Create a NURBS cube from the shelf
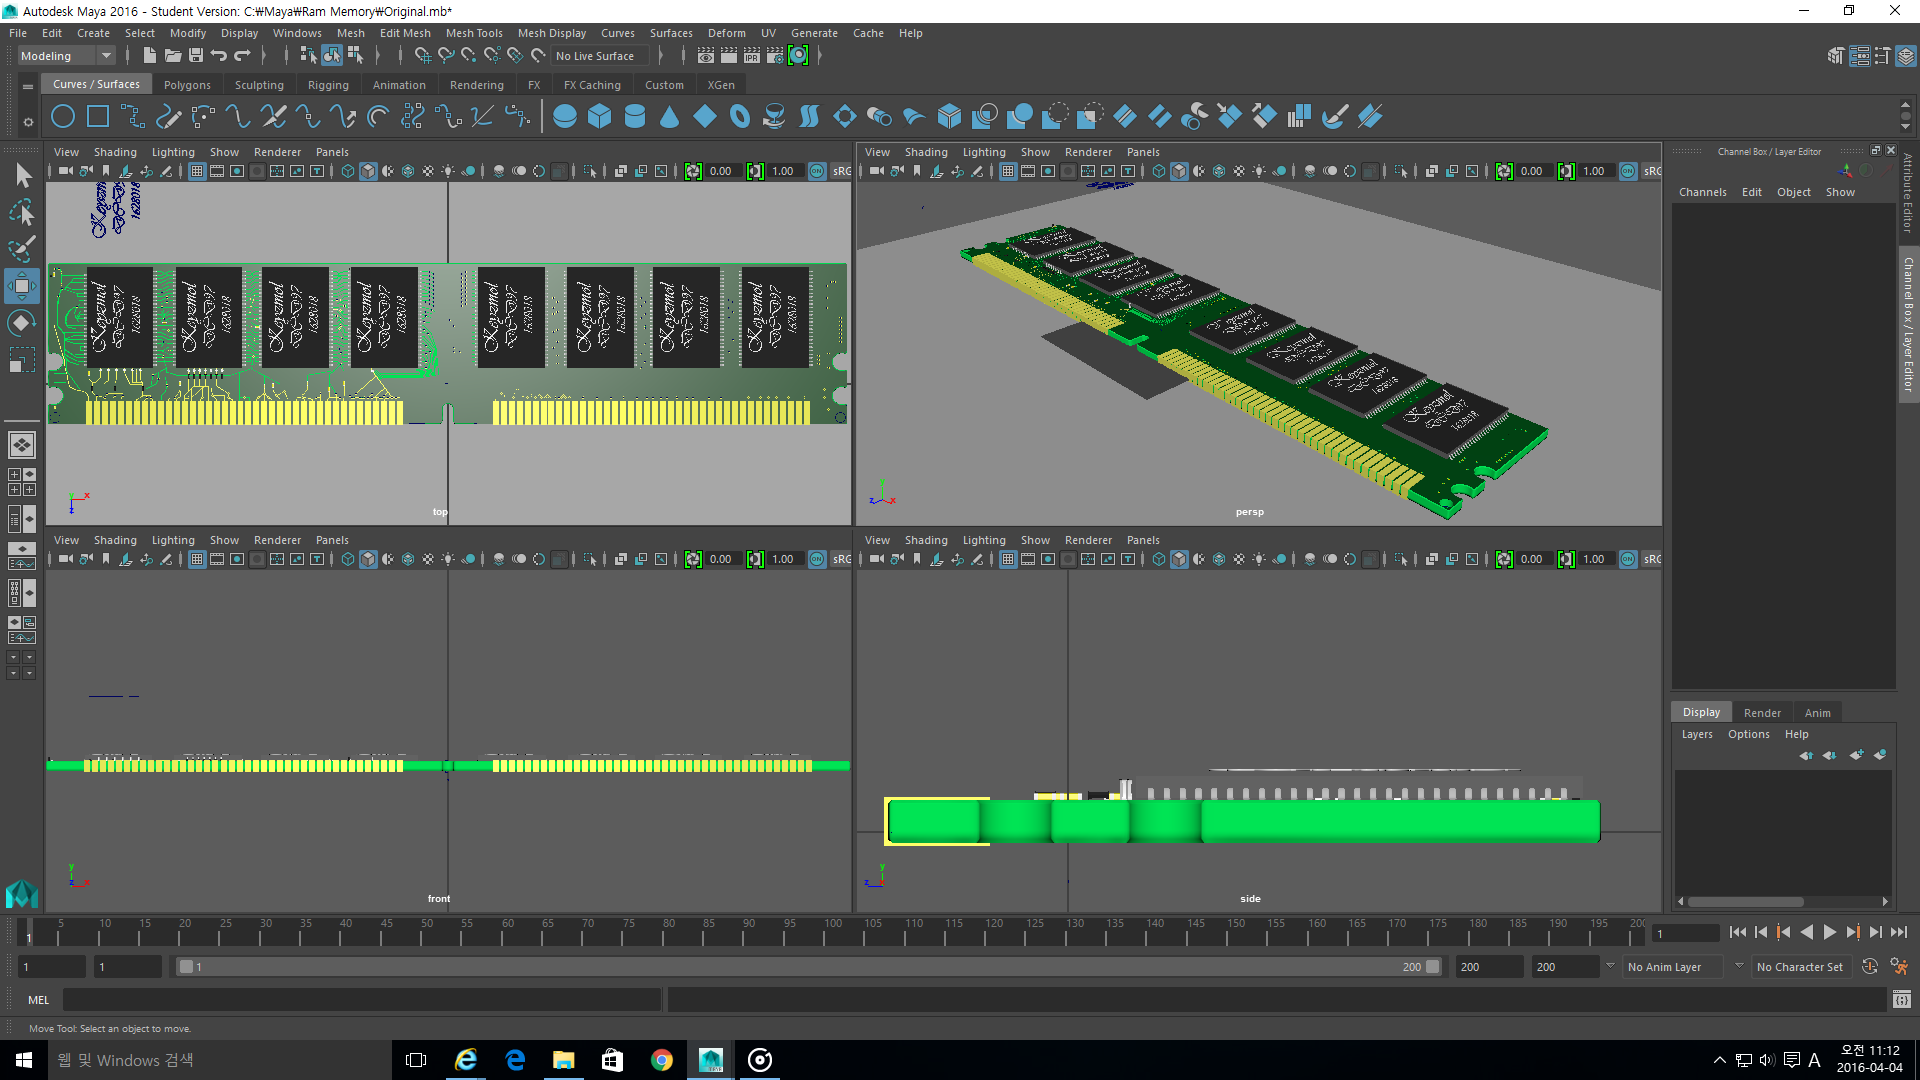This screenshot has width=1920, height=1080. click(599, 117)
